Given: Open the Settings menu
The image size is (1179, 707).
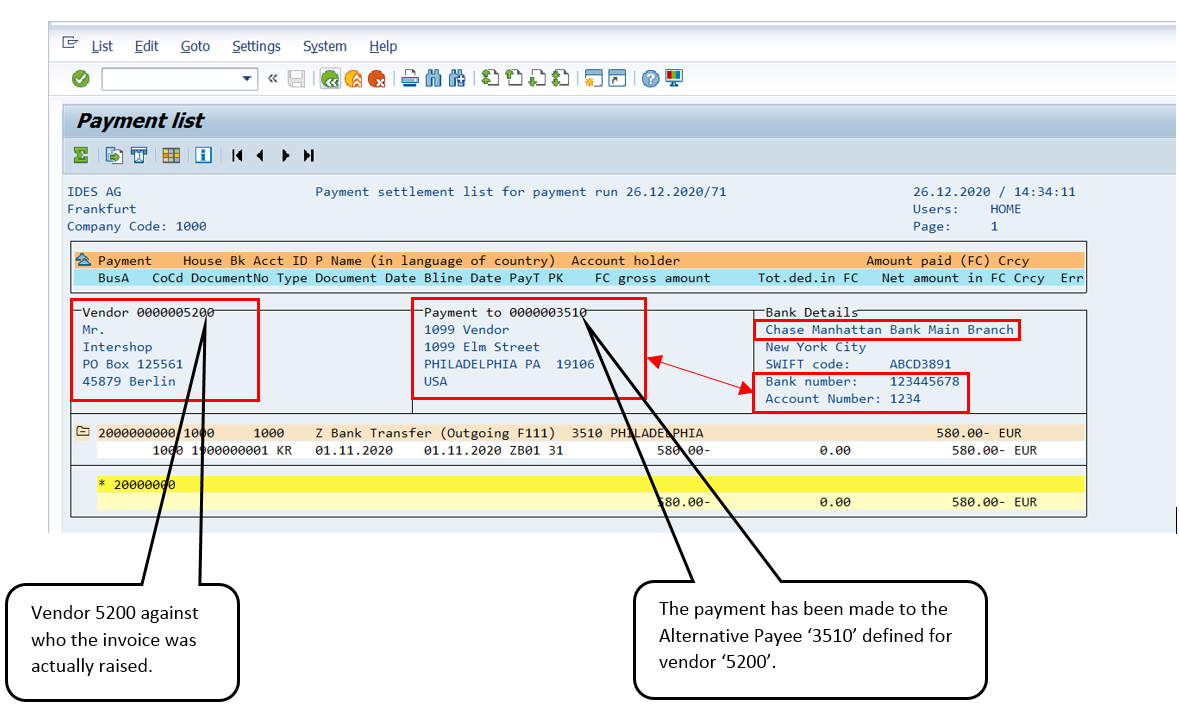Looking at the screenshot, I should [256, 46].
